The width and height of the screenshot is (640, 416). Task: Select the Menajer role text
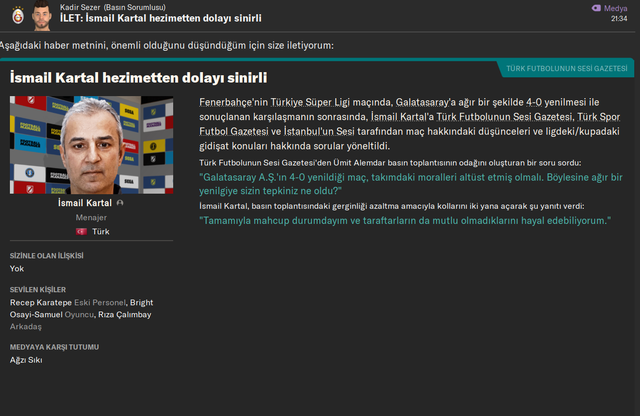[x=91, y=218]
